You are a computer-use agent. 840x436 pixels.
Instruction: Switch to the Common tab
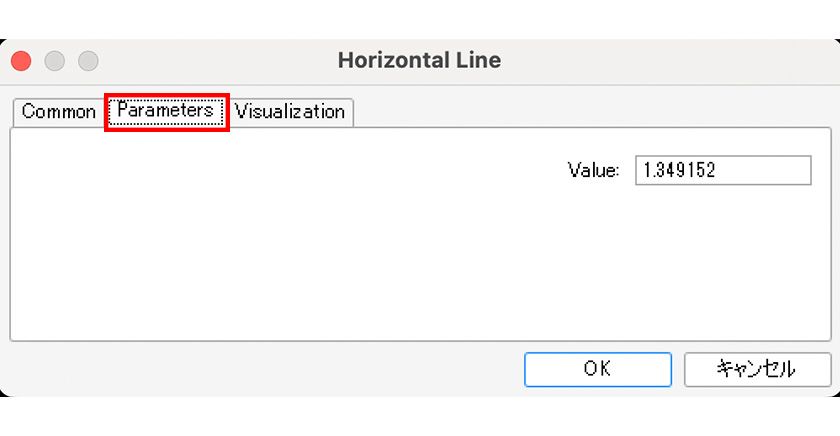(58, 112)
